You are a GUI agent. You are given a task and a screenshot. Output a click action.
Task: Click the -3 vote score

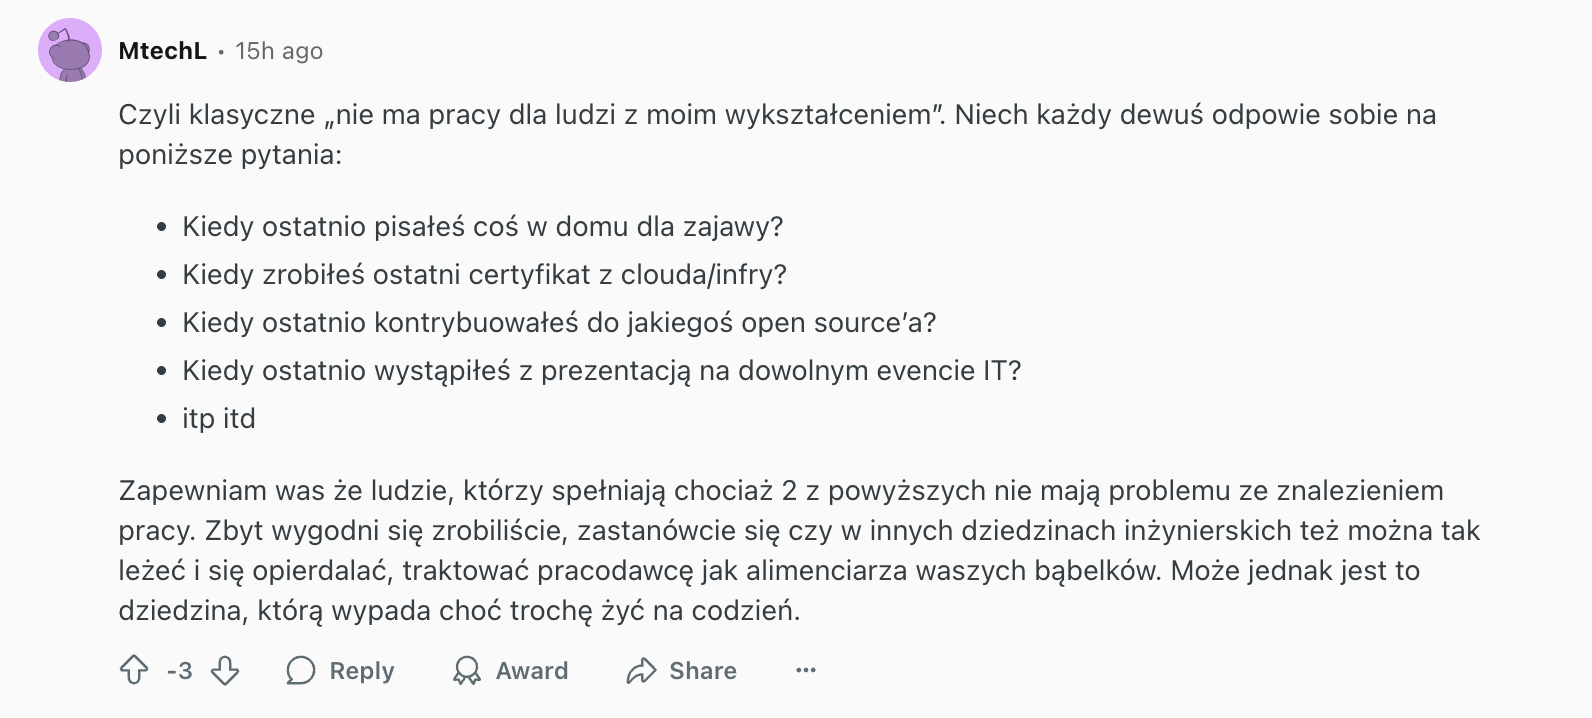point(180,670)
